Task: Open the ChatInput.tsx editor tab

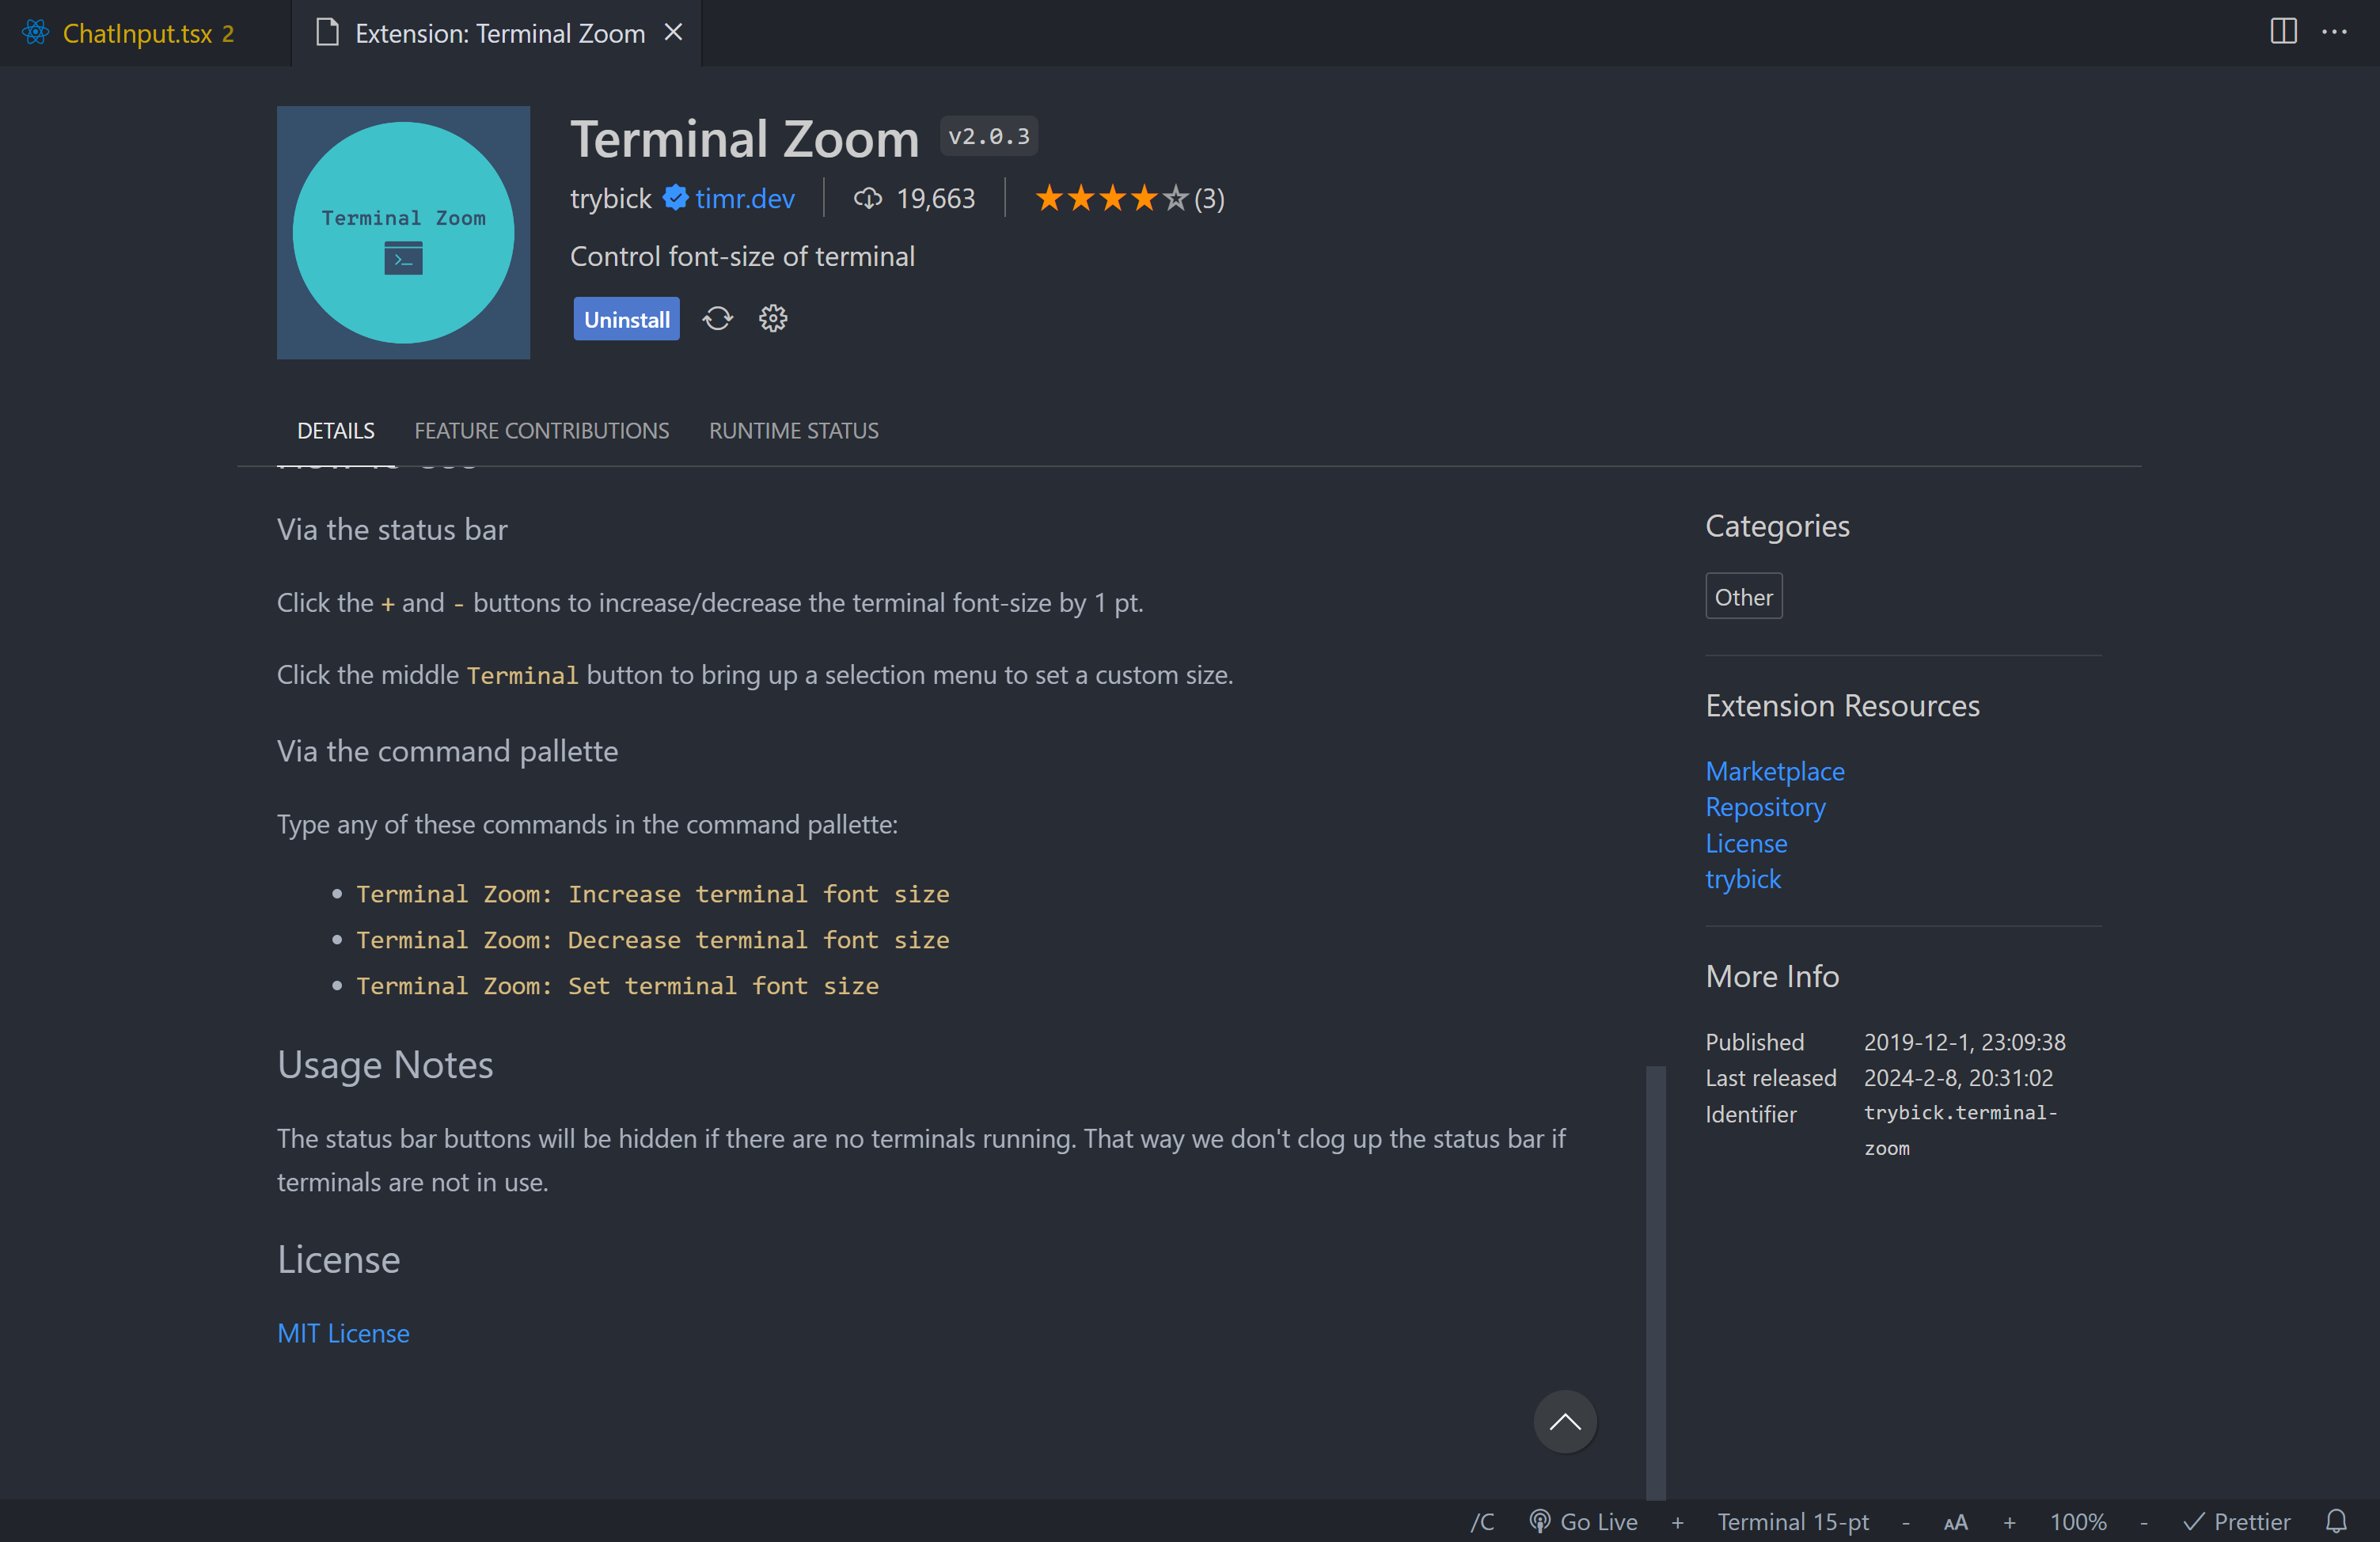Action: 137,34
